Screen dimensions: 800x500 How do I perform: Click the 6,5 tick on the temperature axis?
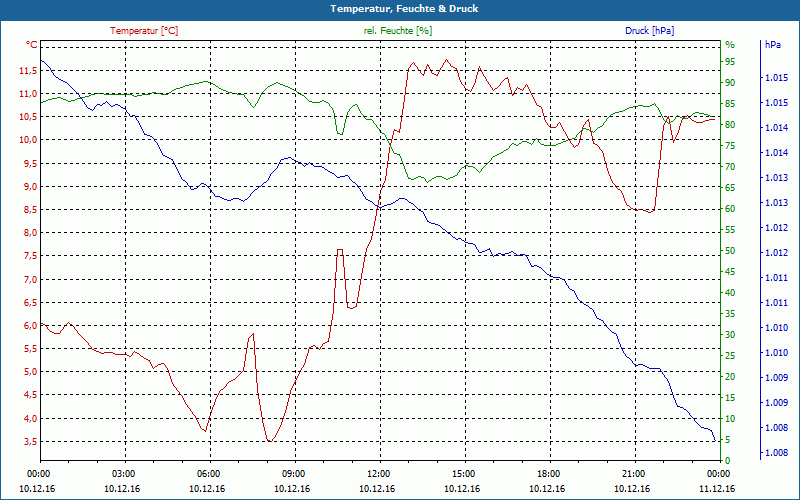point(30,303)
